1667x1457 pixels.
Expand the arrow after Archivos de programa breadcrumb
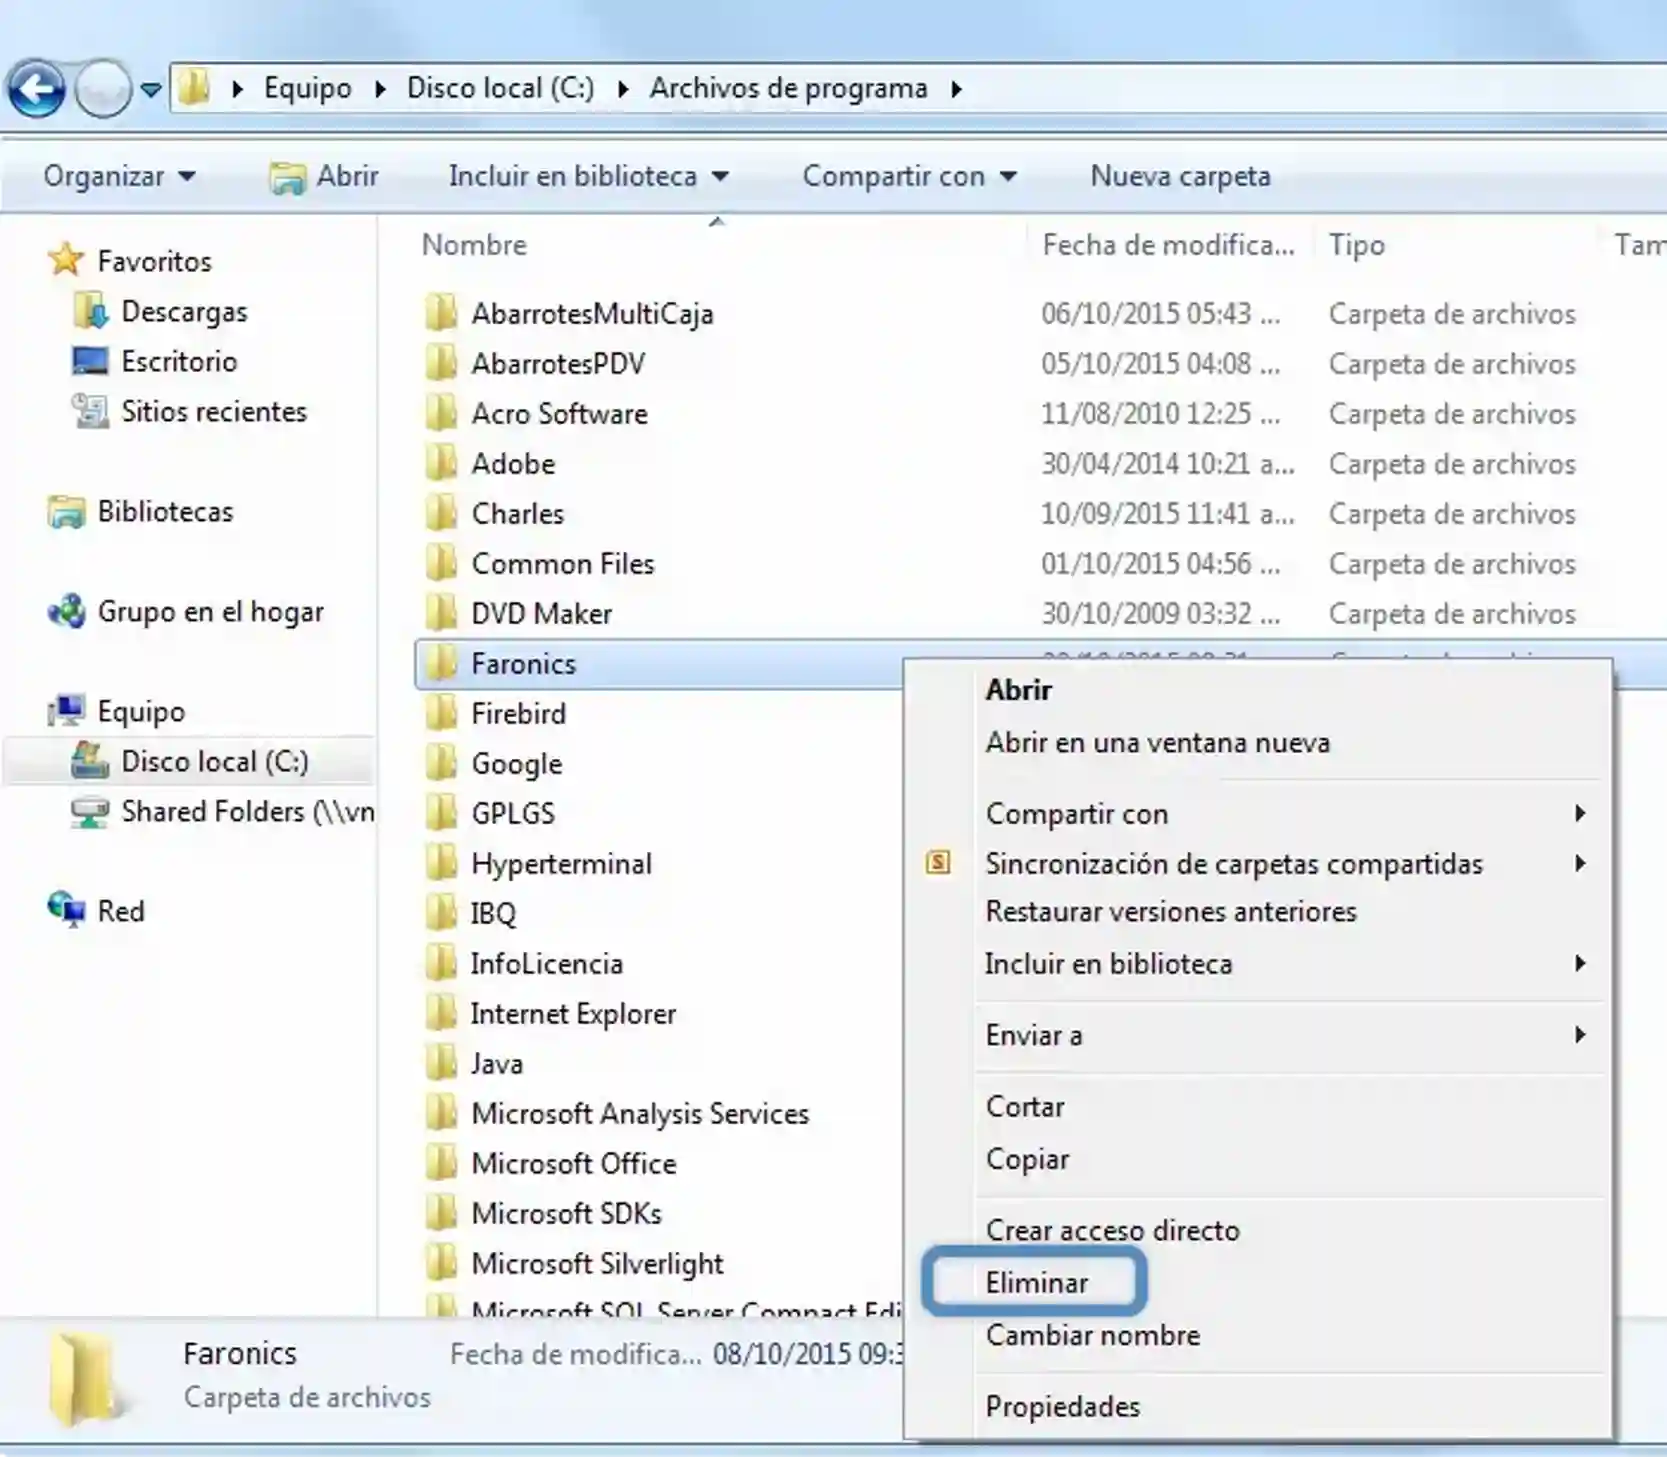pos(957,89)
